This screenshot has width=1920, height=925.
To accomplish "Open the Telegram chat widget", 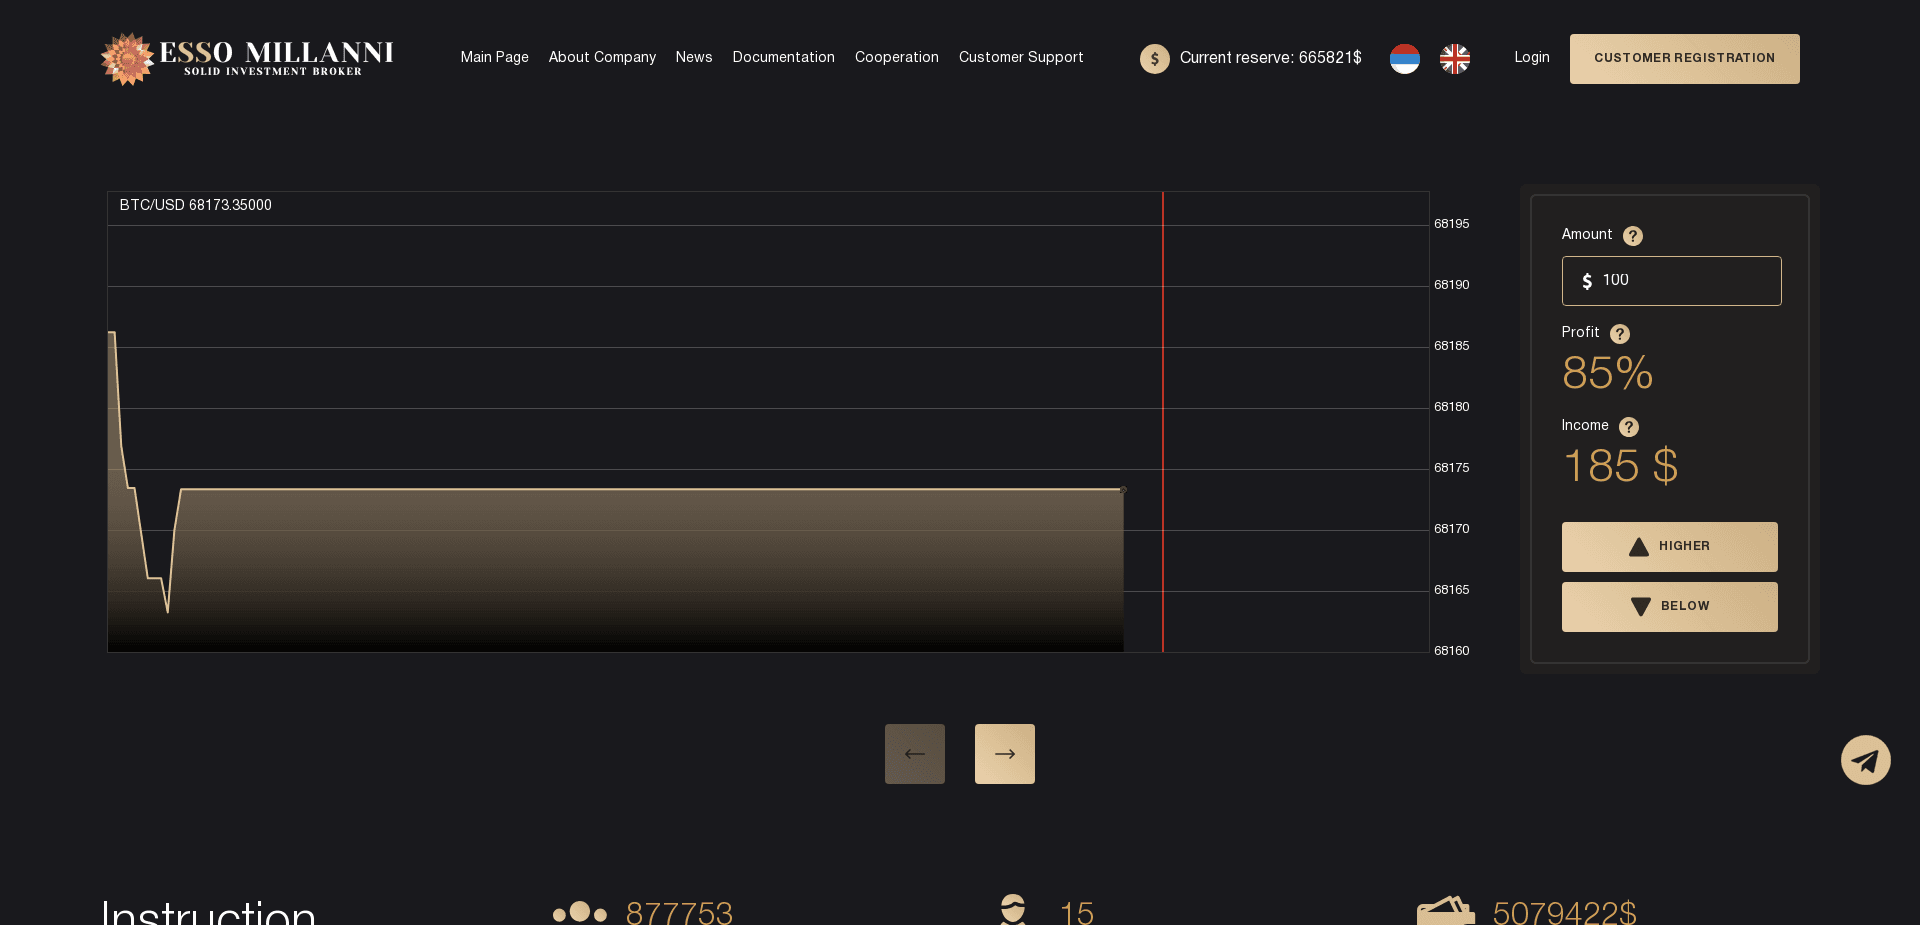I will (x=1864, y=760).
